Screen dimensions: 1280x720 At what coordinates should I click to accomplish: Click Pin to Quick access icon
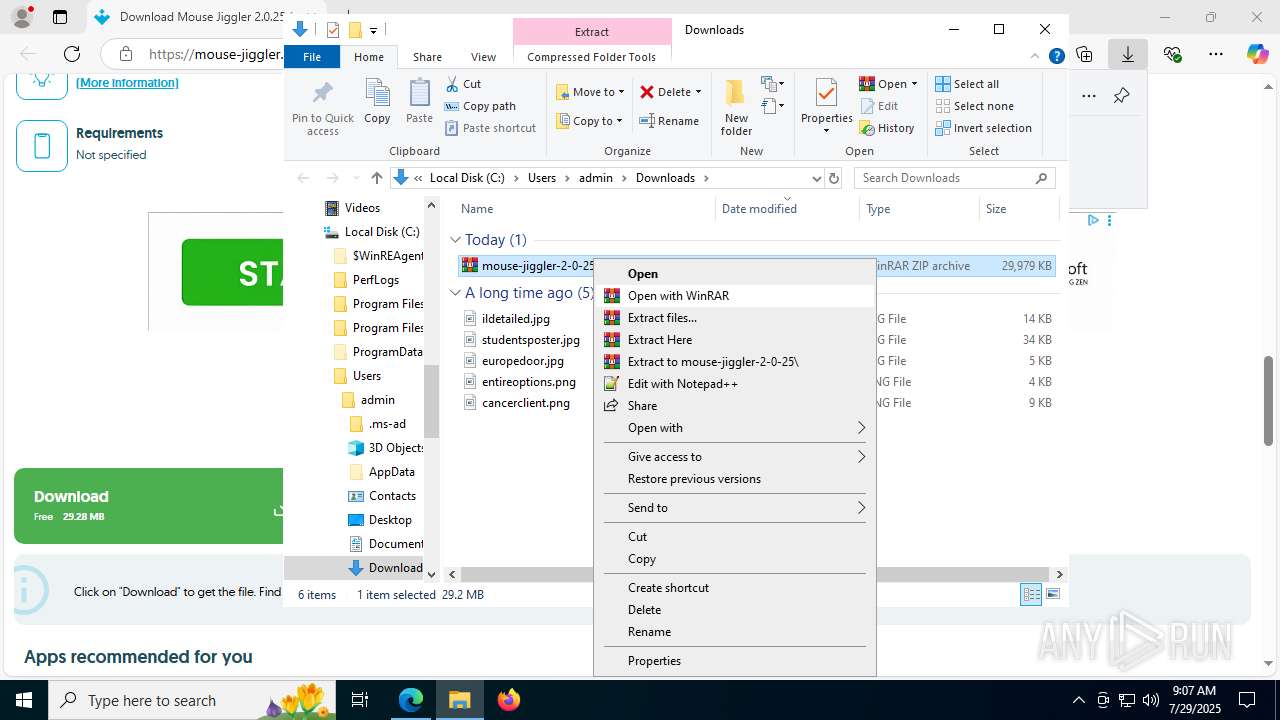(322, 108)
